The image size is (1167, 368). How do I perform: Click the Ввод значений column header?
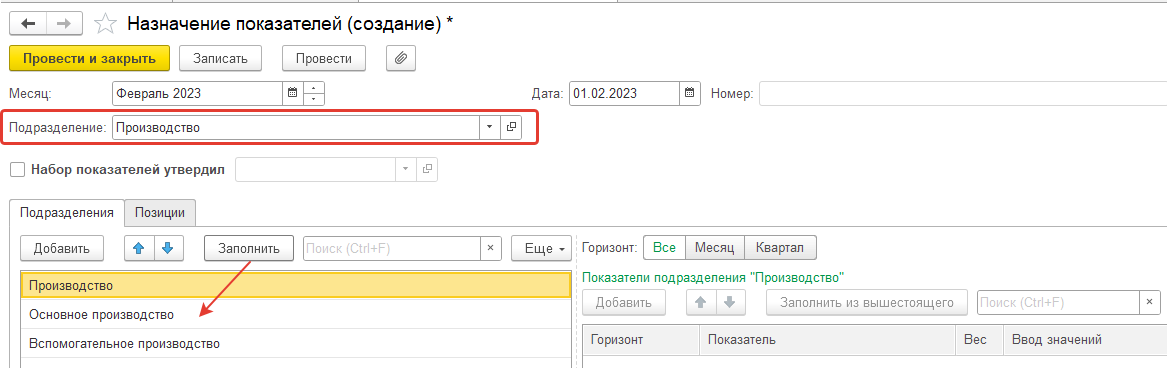1084,340
